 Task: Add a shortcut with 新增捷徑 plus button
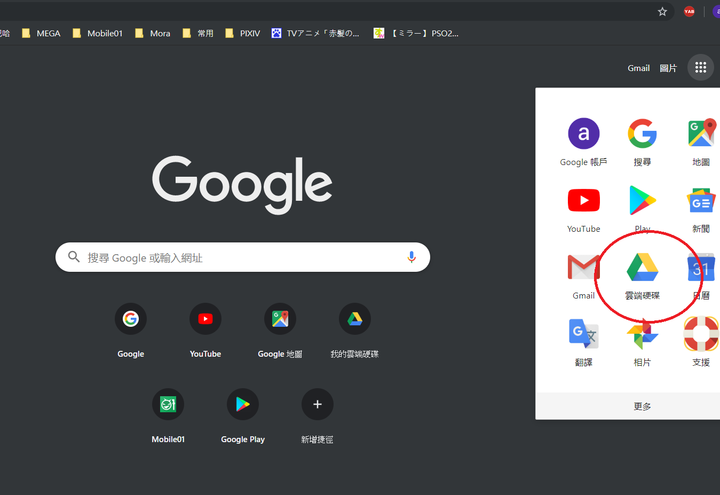[x=317, y=416]
